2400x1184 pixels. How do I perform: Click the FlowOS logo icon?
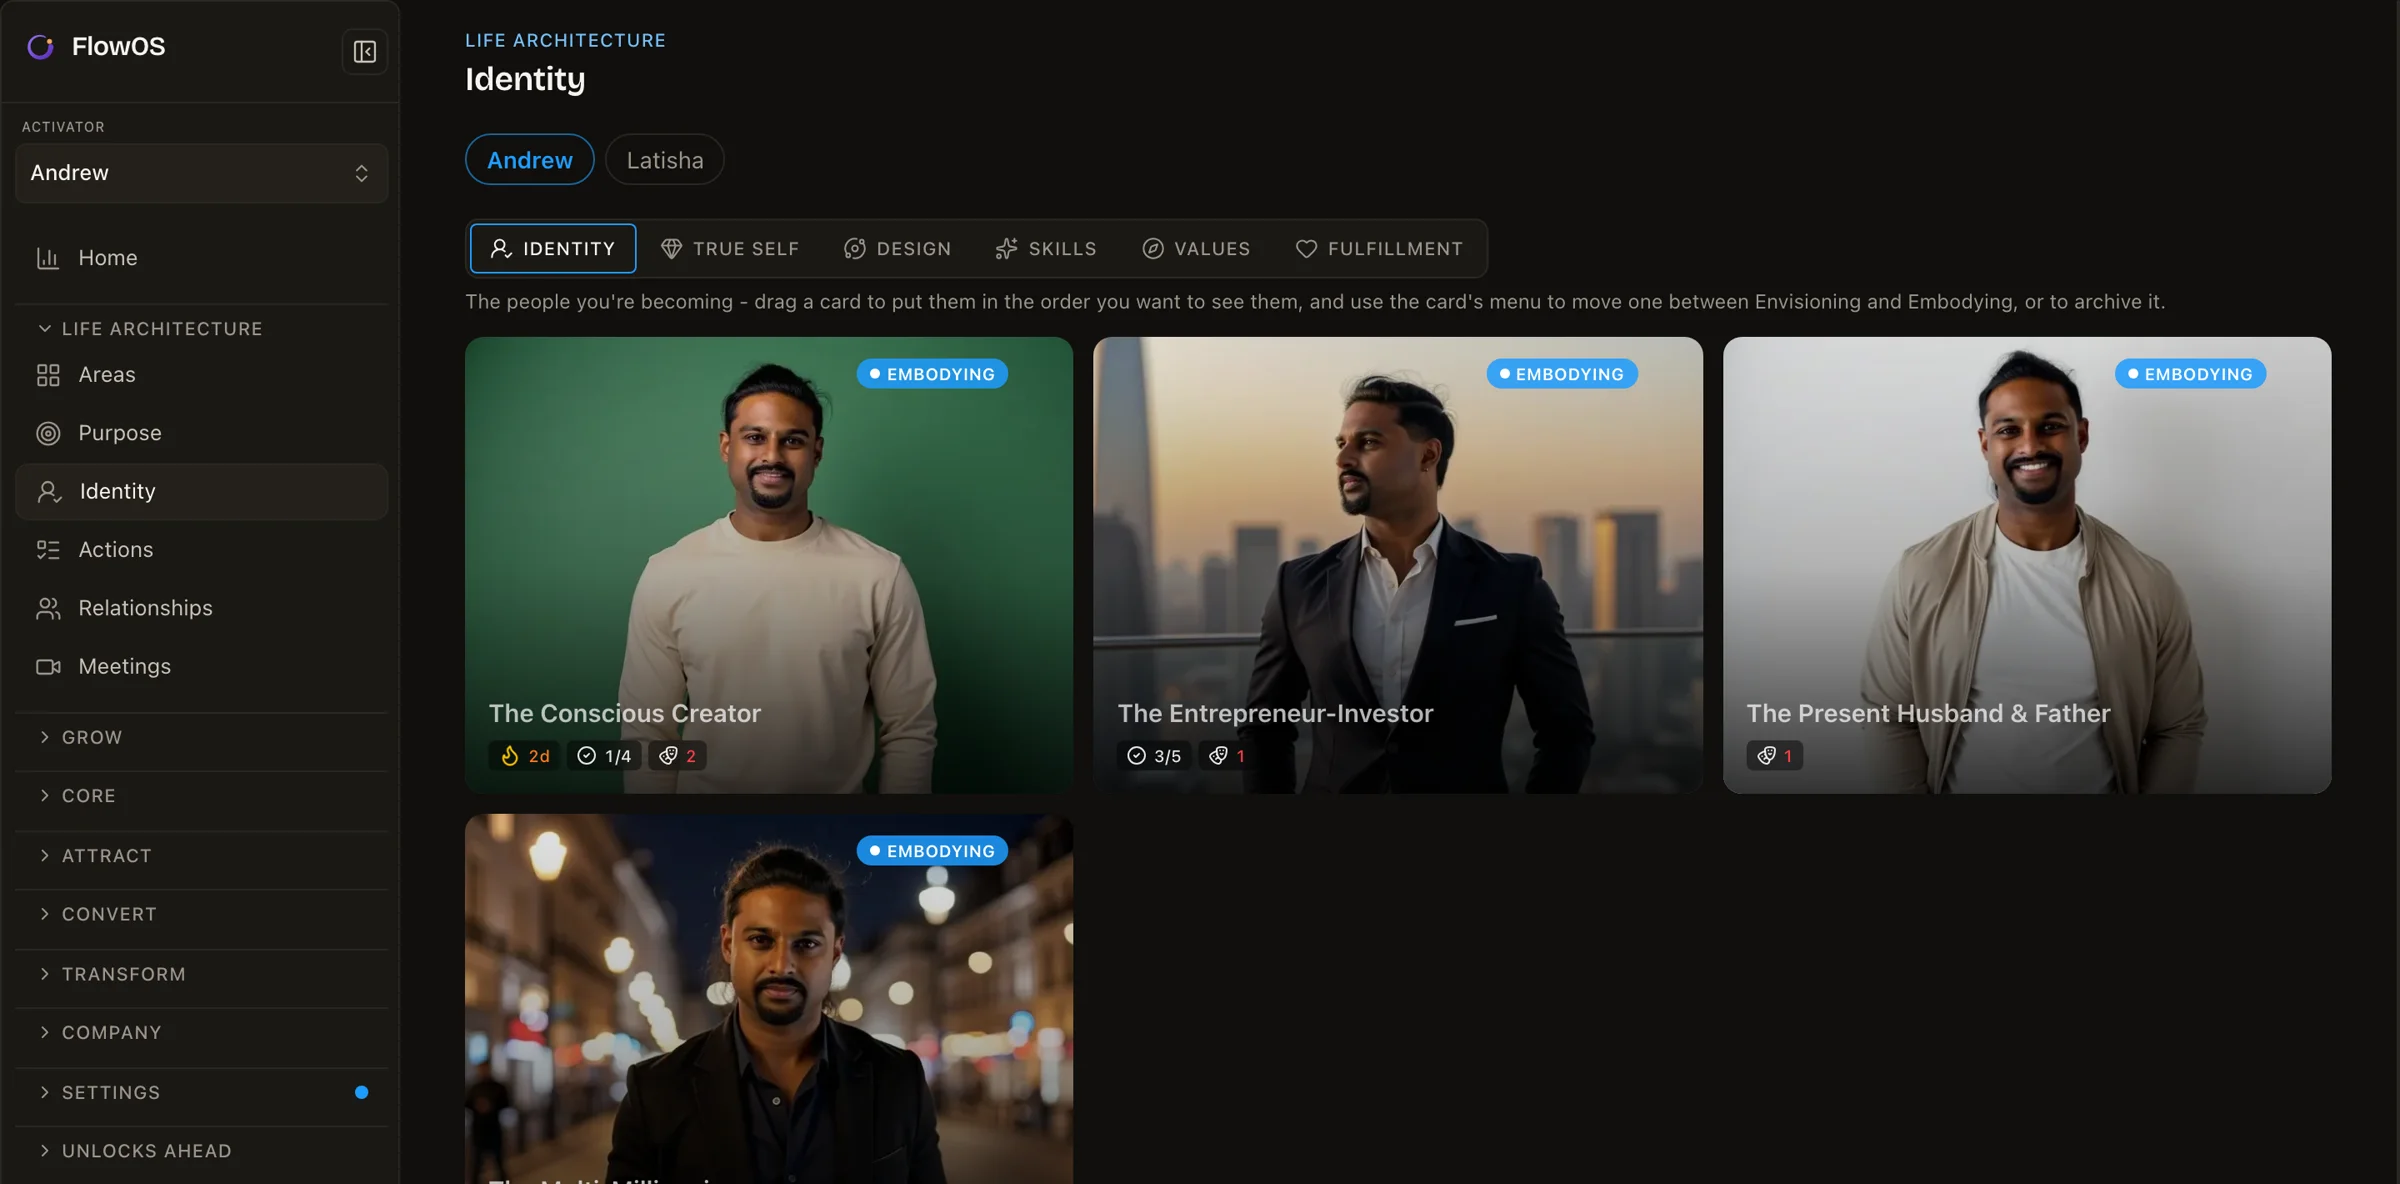click(x=40, y=47)
